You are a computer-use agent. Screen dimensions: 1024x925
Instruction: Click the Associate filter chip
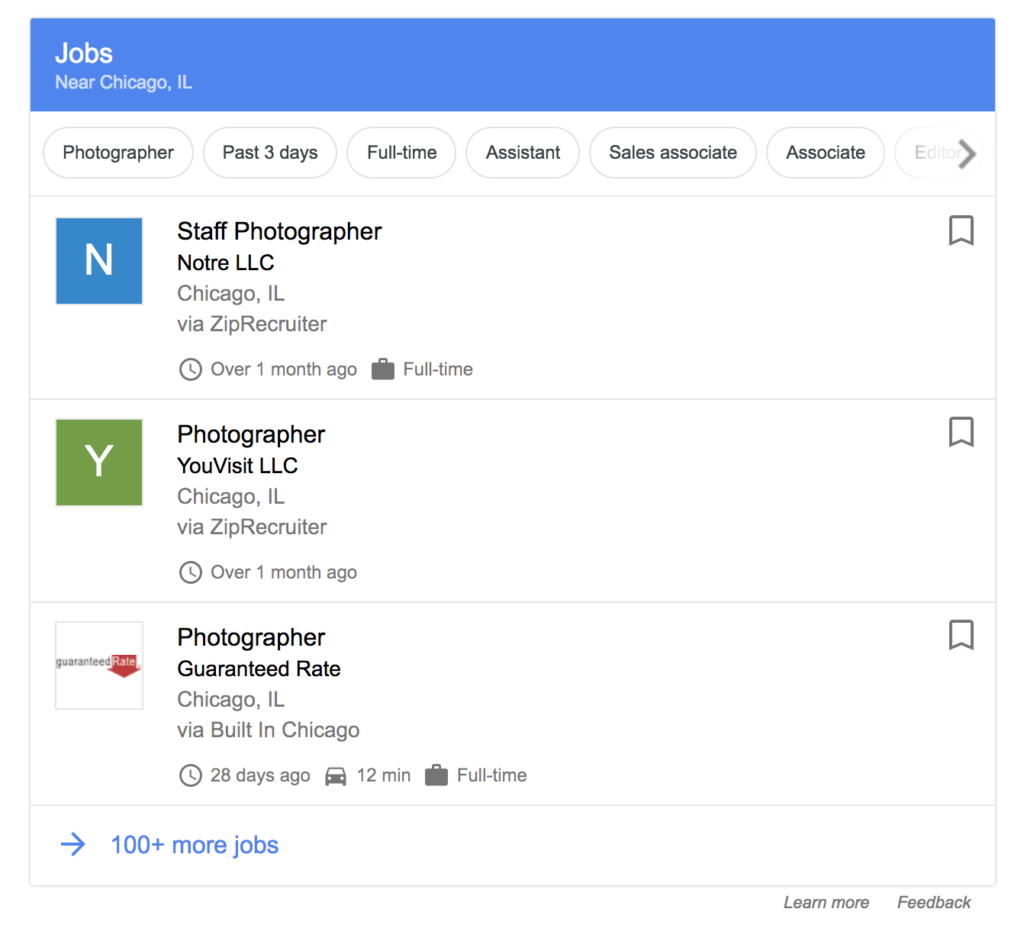pos(825,153)
